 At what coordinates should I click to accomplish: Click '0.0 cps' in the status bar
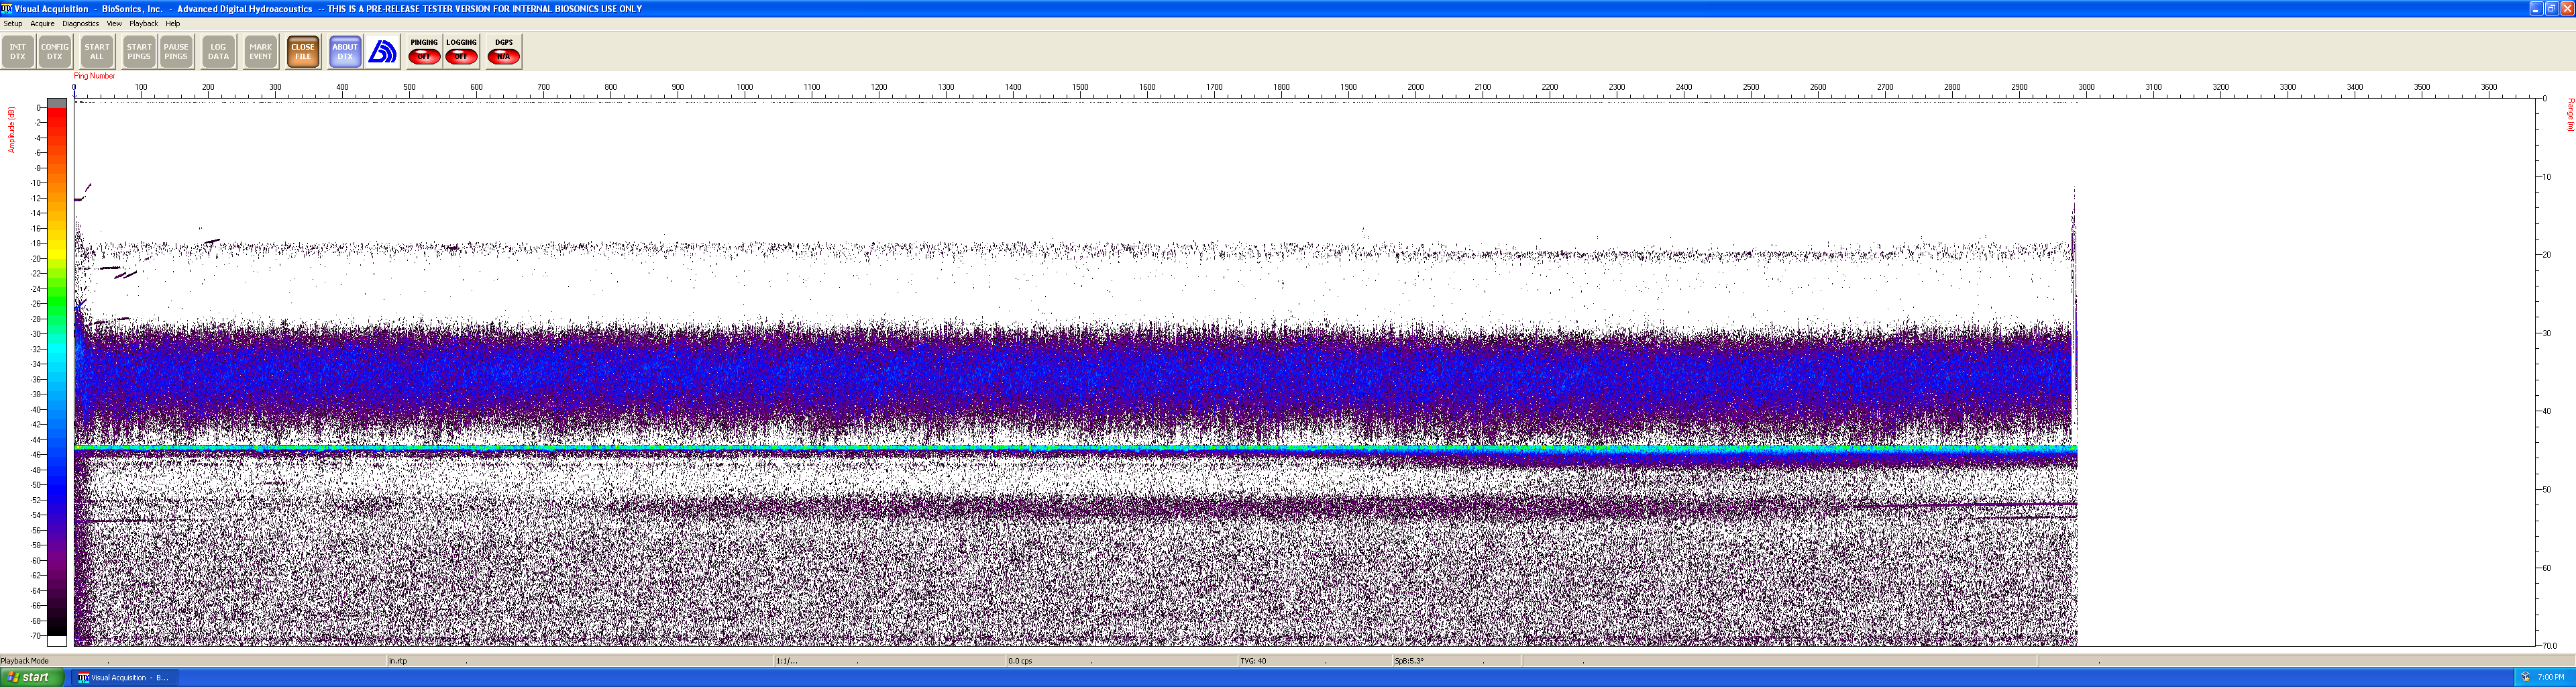coord(1020,661)
